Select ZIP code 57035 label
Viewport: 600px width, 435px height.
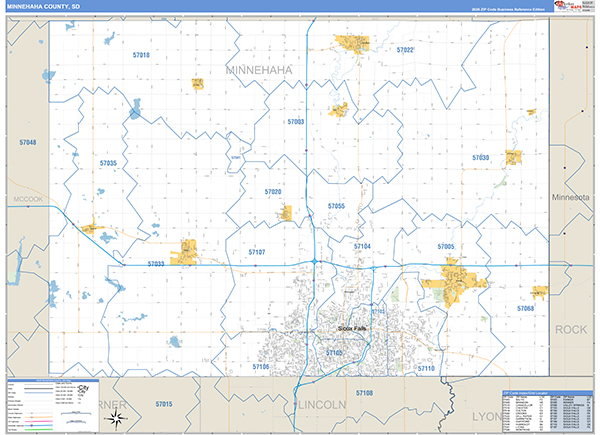[x=108, y=163]
